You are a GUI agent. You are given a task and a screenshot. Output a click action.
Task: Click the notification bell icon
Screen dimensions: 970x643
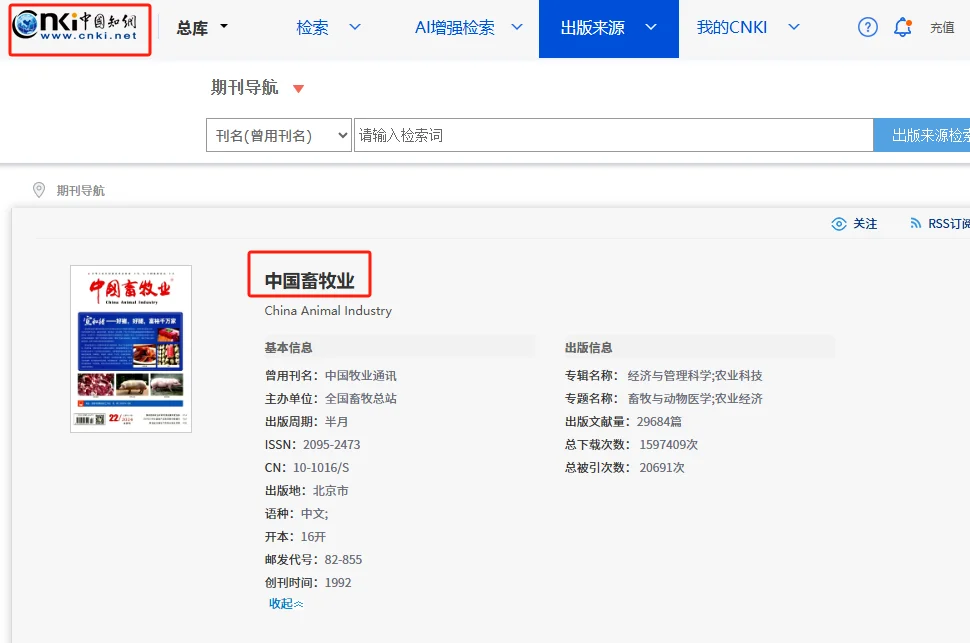902,27
